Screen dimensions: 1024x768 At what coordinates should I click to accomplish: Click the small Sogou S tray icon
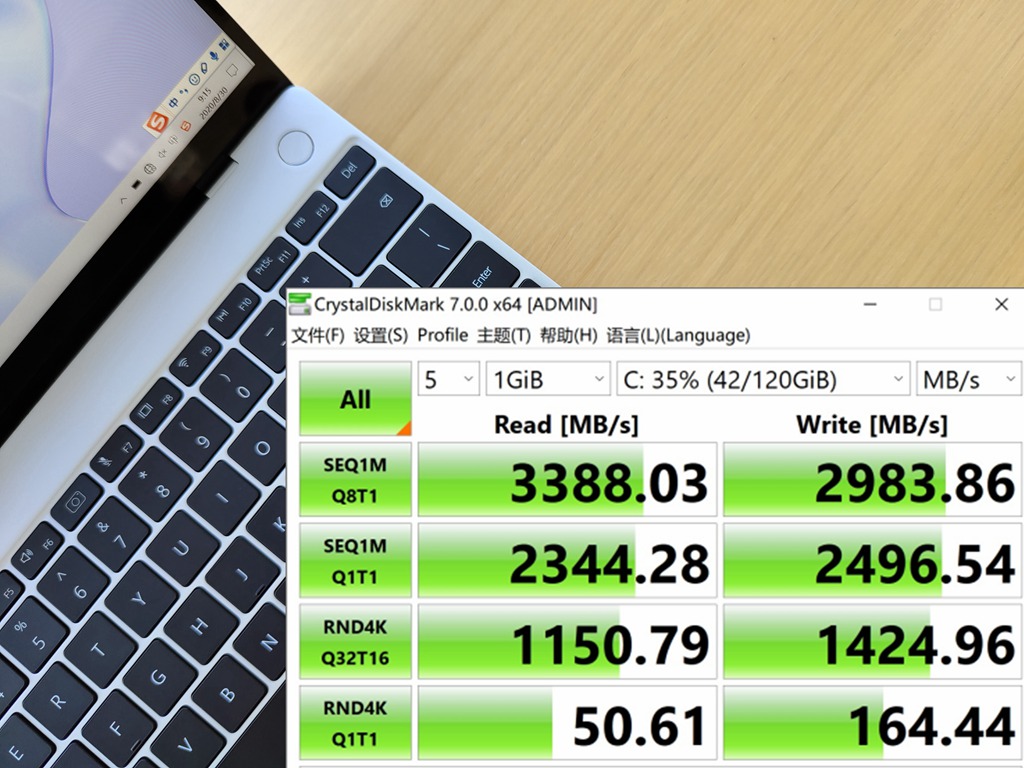click(186, 126)
